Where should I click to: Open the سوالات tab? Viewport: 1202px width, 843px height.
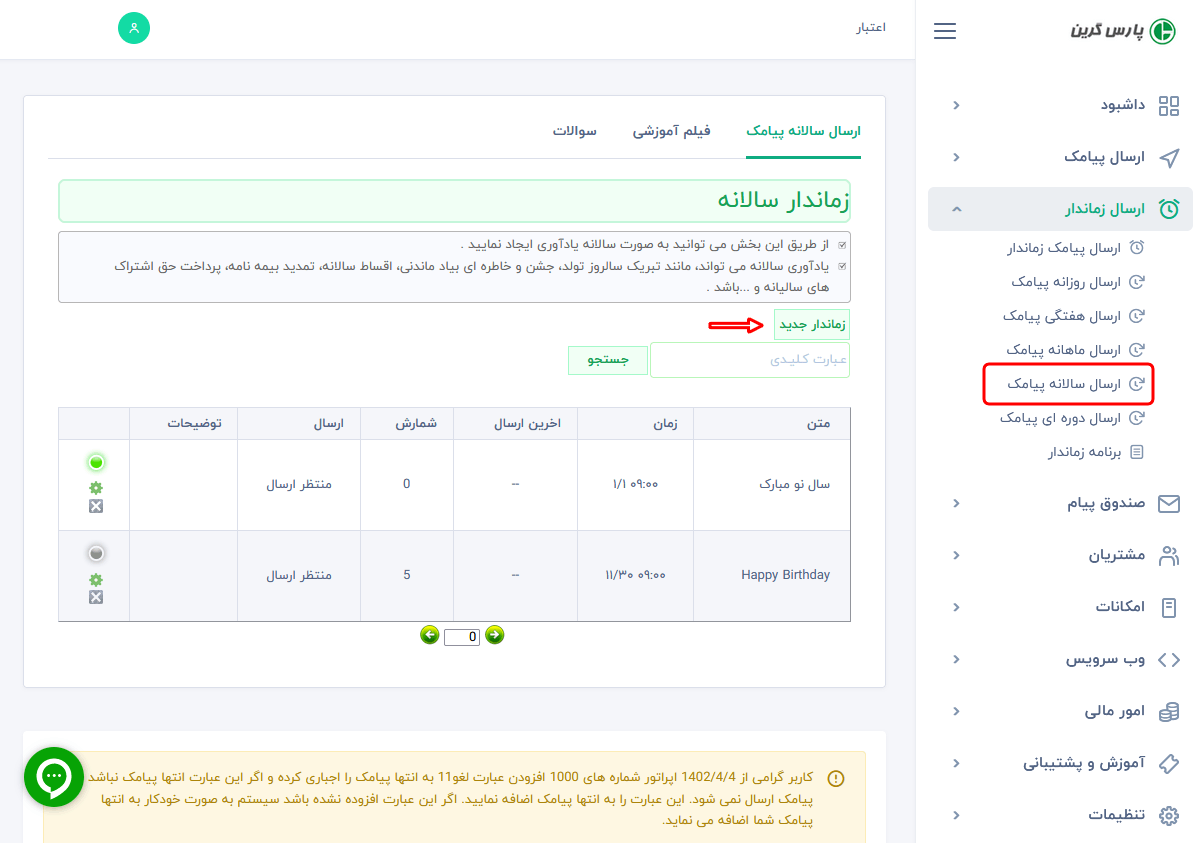576,131
